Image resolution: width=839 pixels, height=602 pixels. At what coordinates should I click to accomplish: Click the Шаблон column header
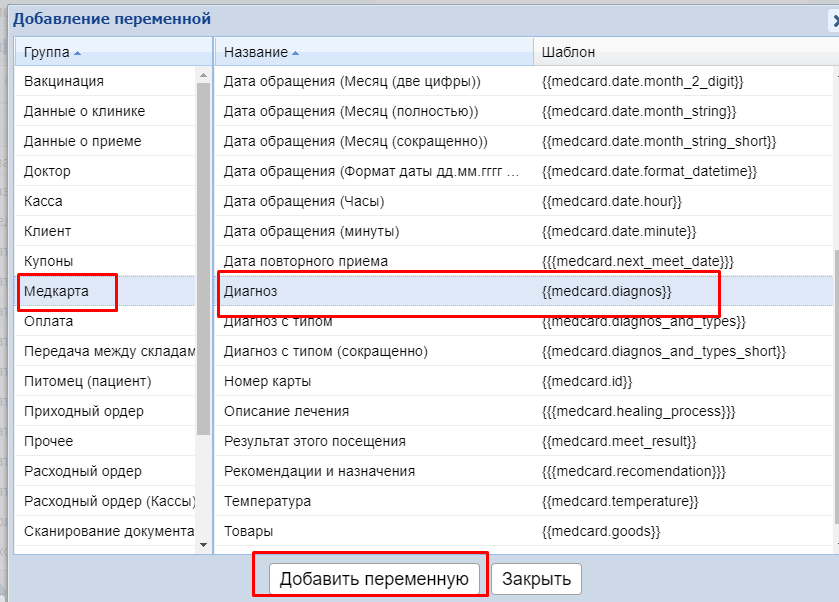pyautogui.click(x=568, y=52)
